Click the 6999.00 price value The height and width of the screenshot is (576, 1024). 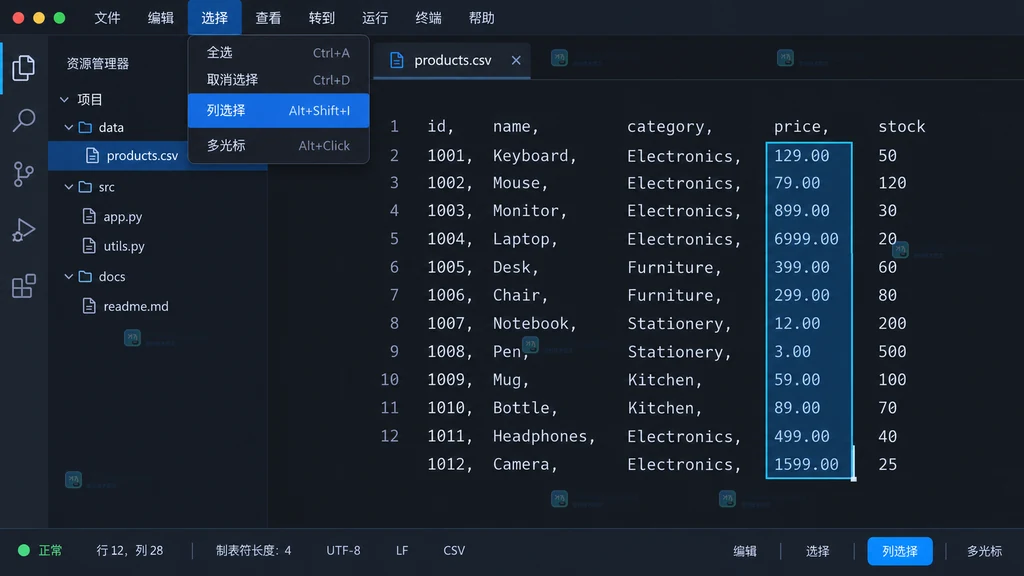coord(806,239)
